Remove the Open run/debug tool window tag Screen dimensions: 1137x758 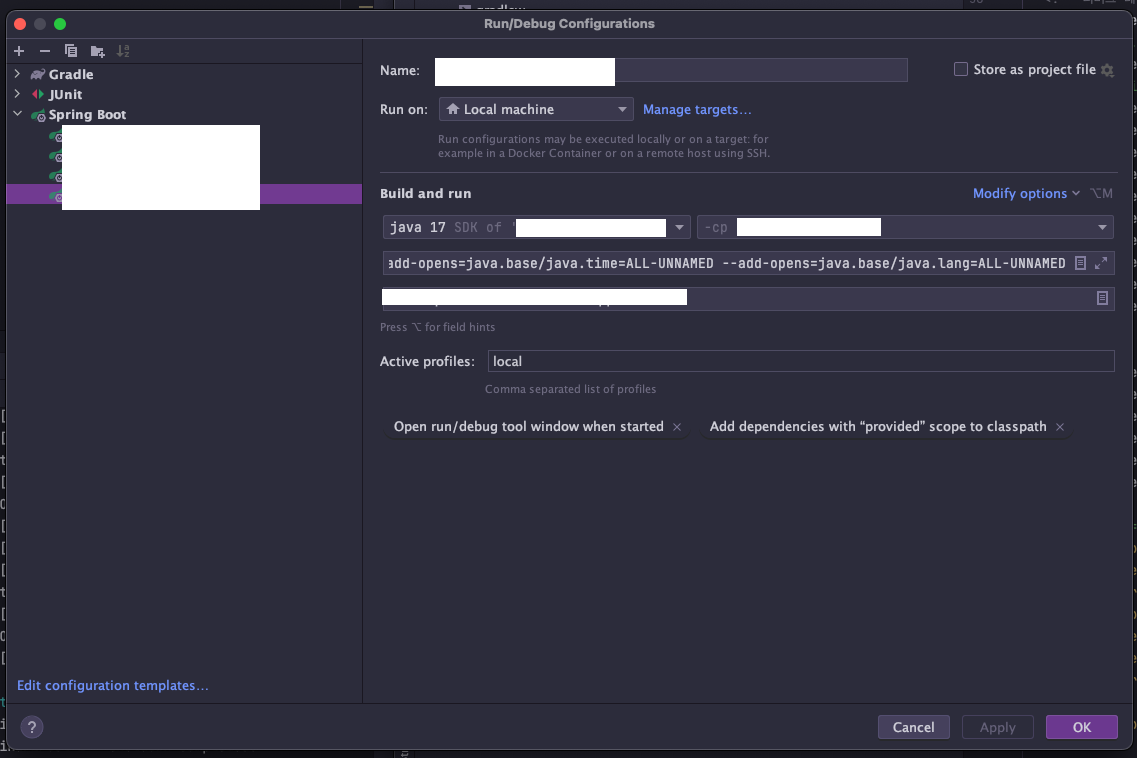(x=677, y=426)
